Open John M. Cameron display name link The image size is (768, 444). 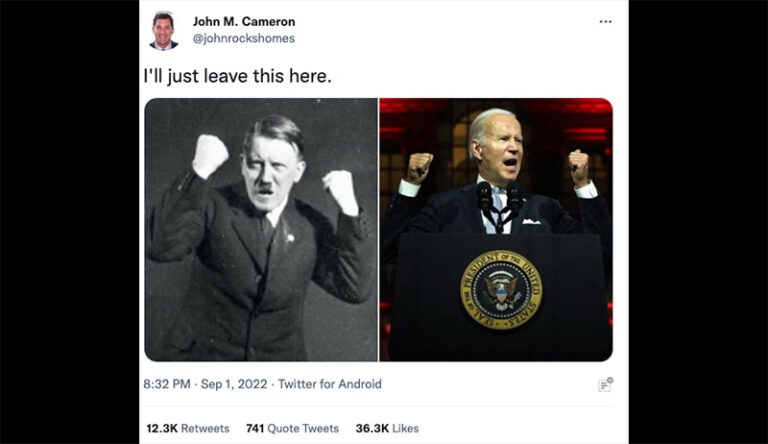point(244,22)
